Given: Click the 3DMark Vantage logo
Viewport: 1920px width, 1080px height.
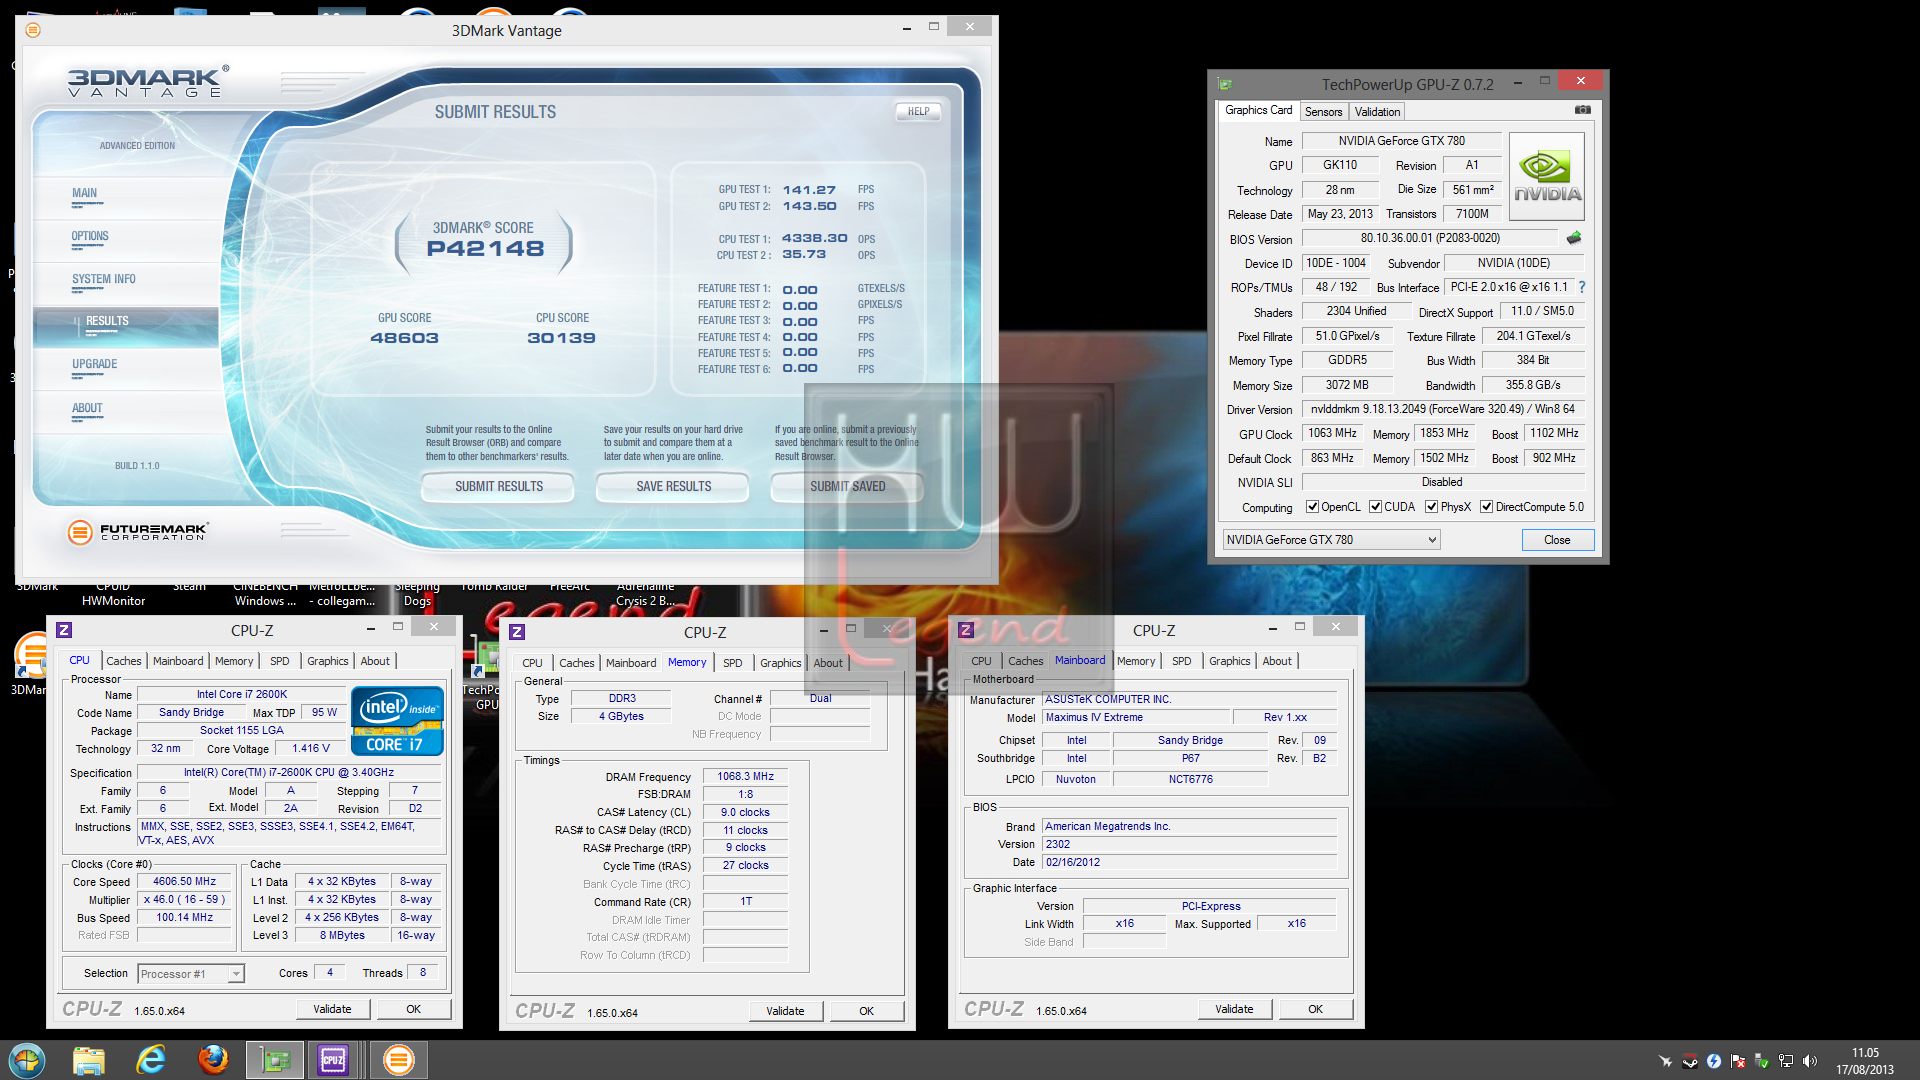Looking at the screenshot, I should point(148,82).
